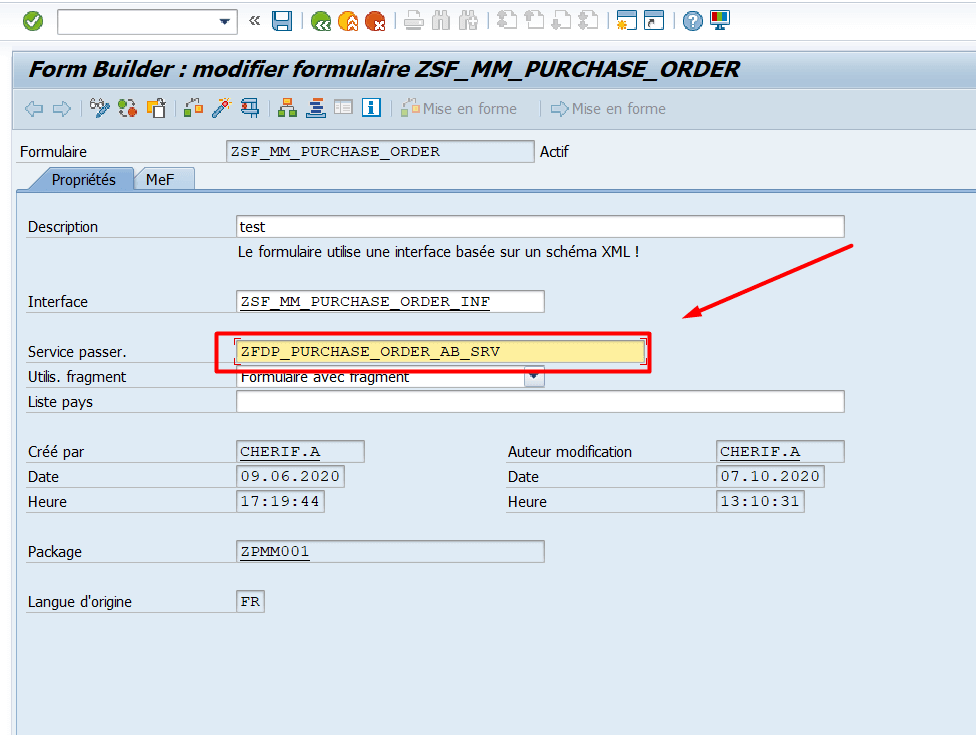Click Package value ZPMM001
Viewport: 976px width, 735px height.
(x=390, y=551)
